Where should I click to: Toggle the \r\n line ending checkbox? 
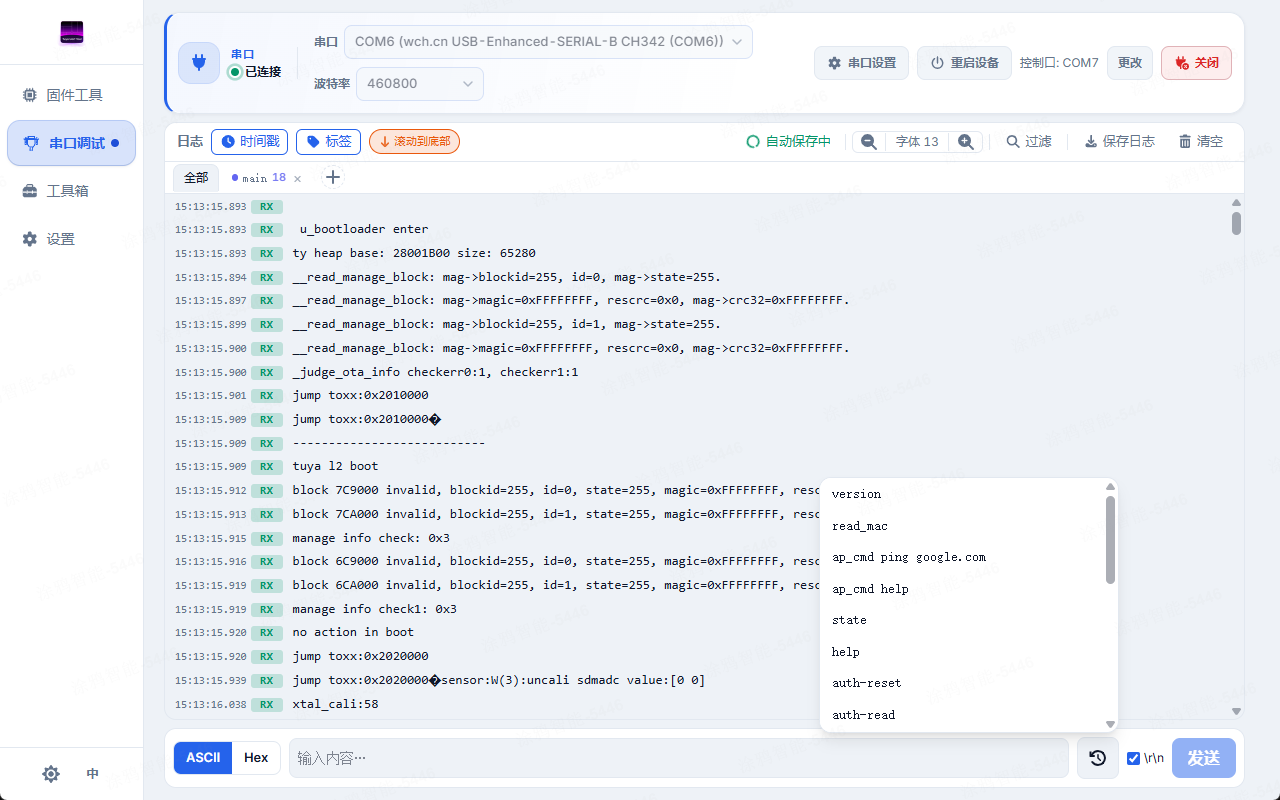[x=1133, y=758]
